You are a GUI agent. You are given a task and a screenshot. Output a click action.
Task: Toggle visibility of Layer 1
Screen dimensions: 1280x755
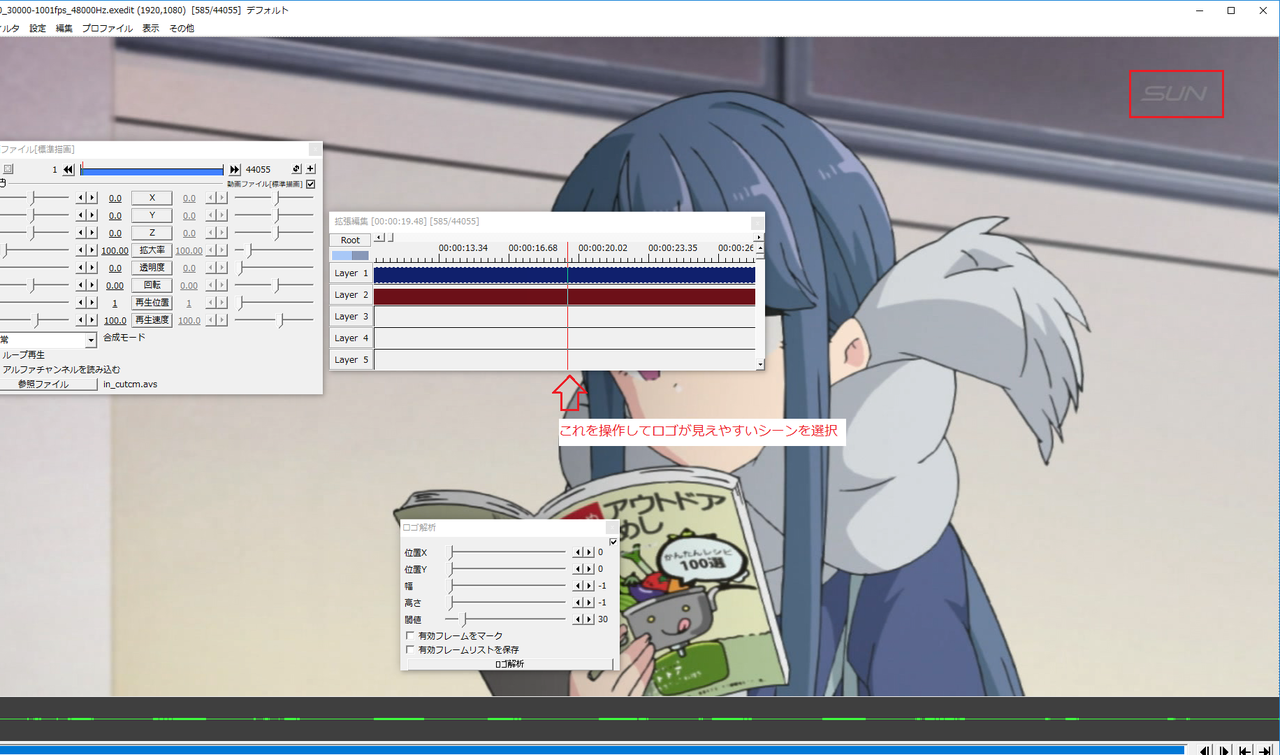coord(351,273)
